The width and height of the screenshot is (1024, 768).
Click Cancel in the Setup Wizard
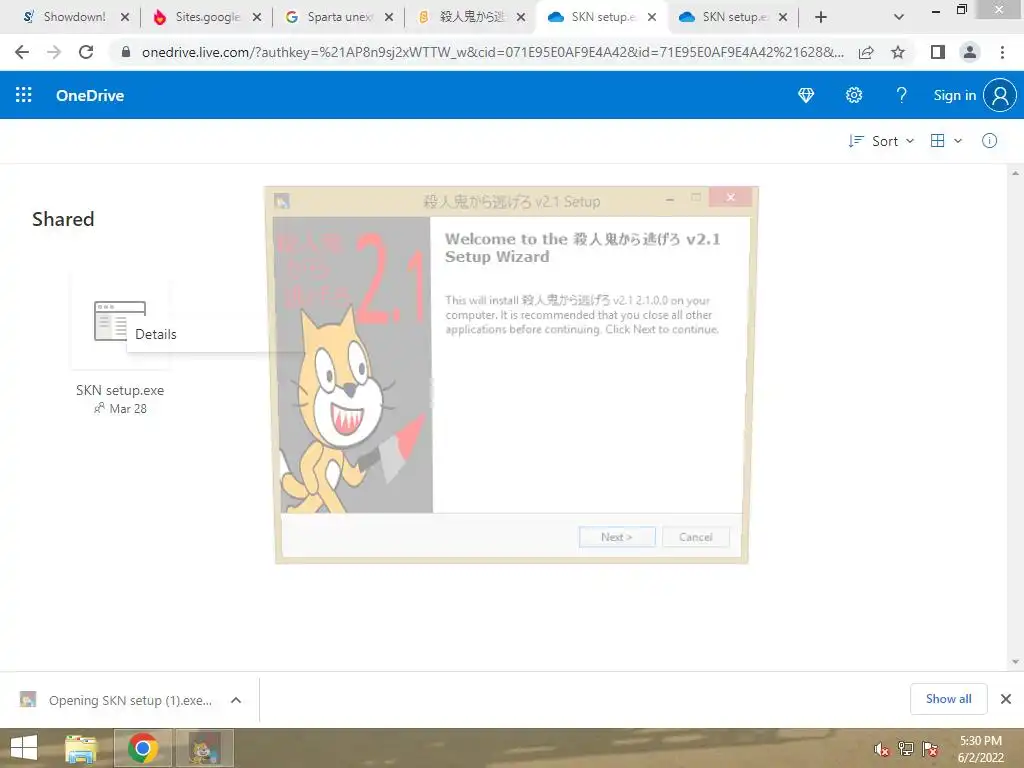pyautogui.click(x=696, y=537)
